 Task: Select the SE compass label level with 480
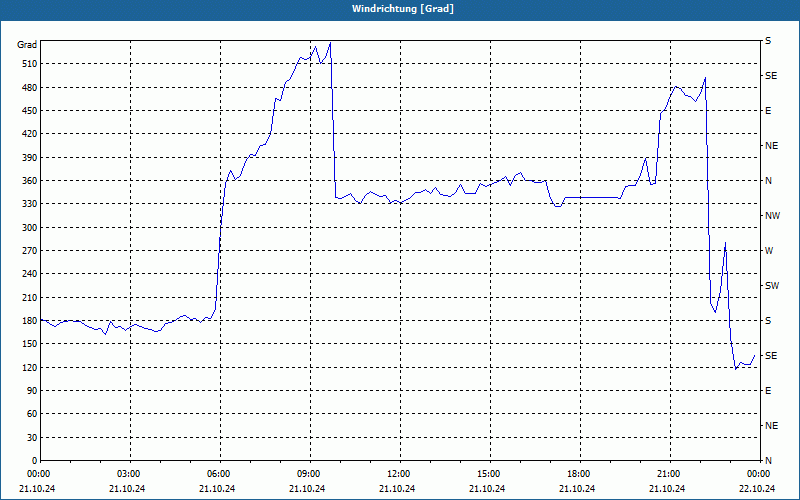pyautogui.click(x=771, y=76)
